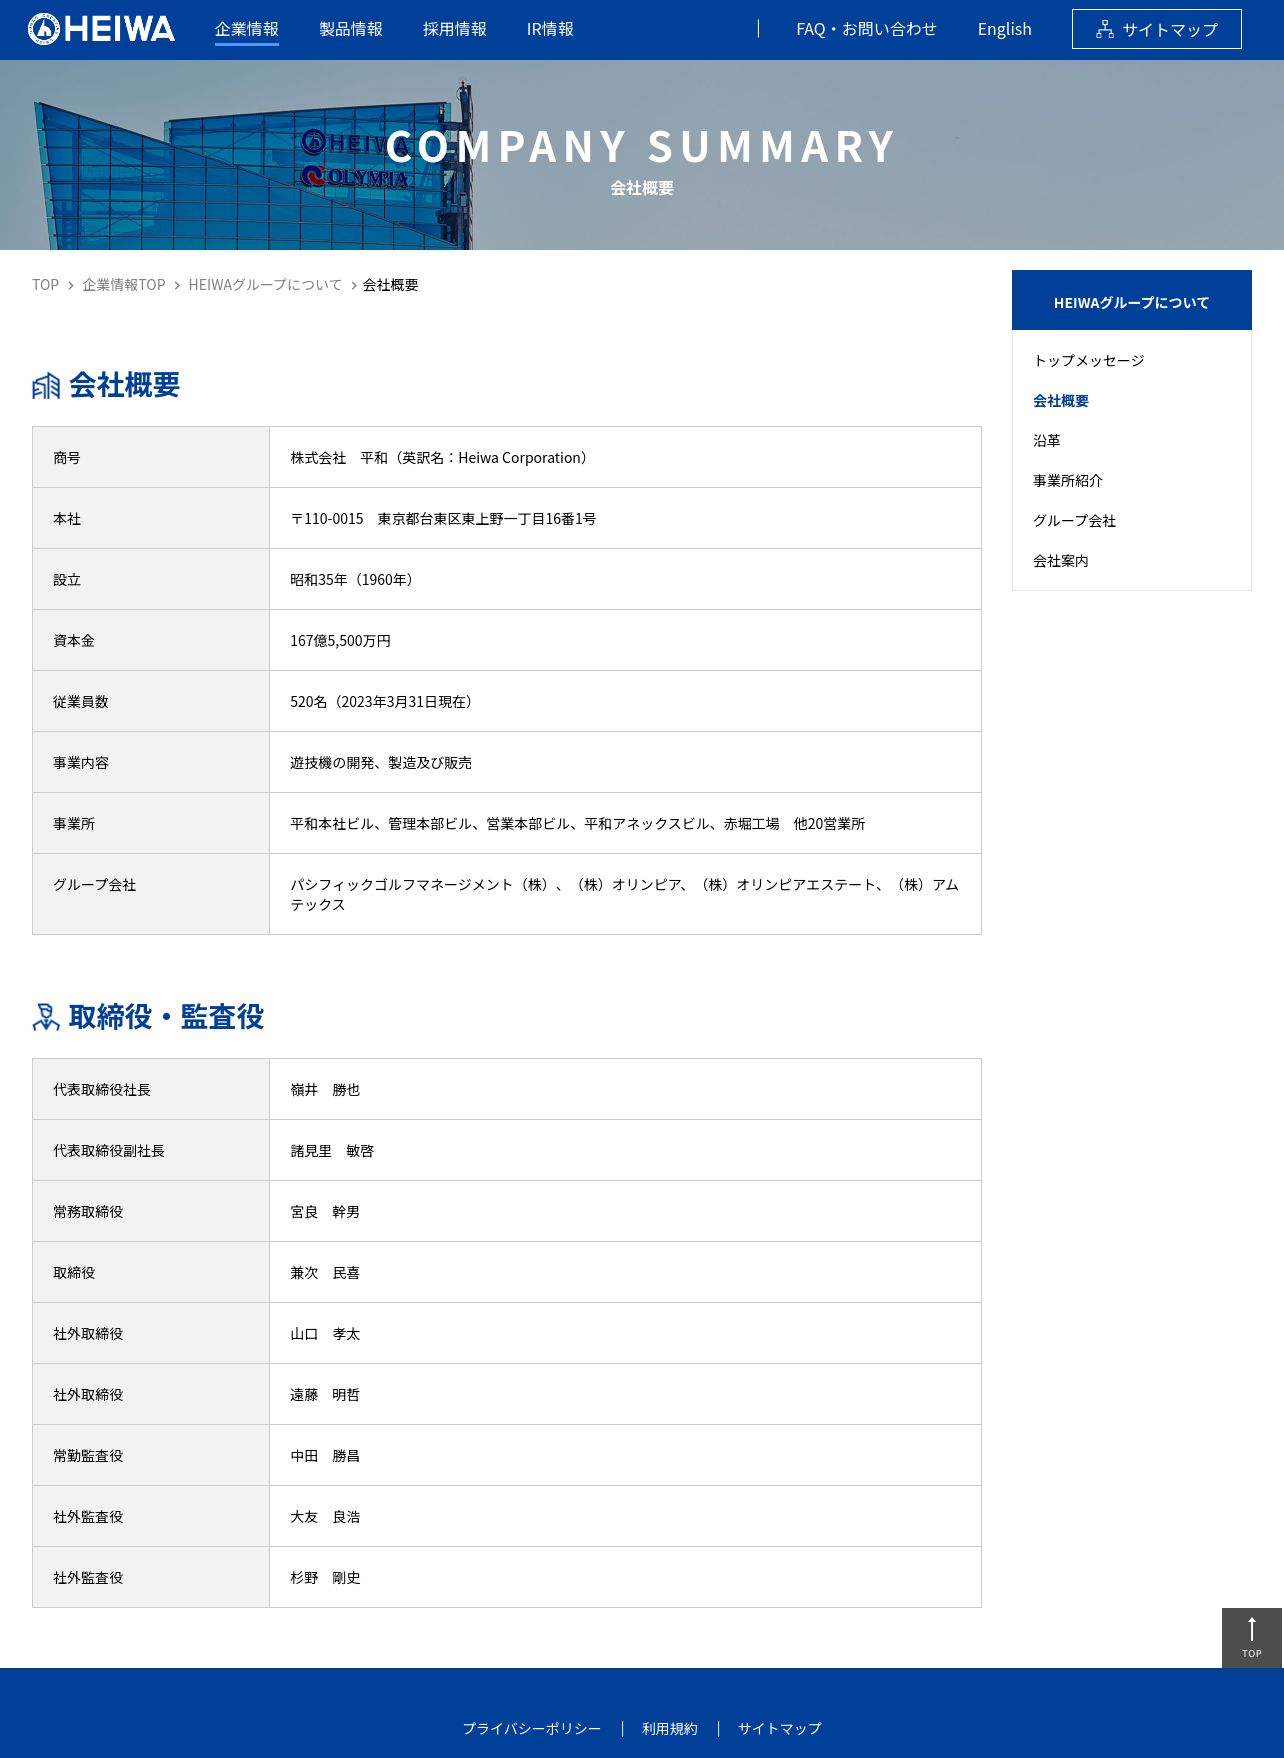Click HEIWAグループについて breadcrumb link
The height and width of the screenshot is (1758, 1284).
[265, 285]
